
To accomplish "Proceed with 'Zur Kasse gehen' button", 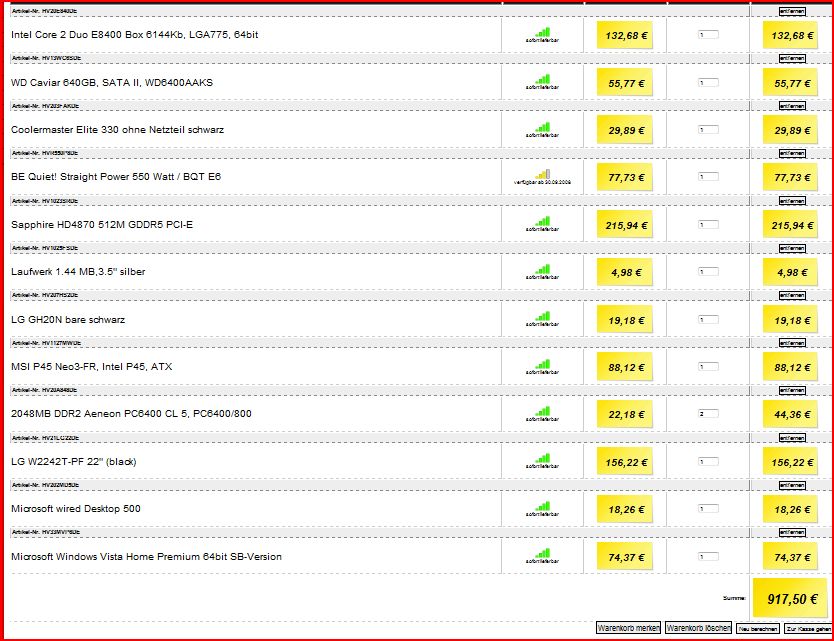I will pos(808,629).
